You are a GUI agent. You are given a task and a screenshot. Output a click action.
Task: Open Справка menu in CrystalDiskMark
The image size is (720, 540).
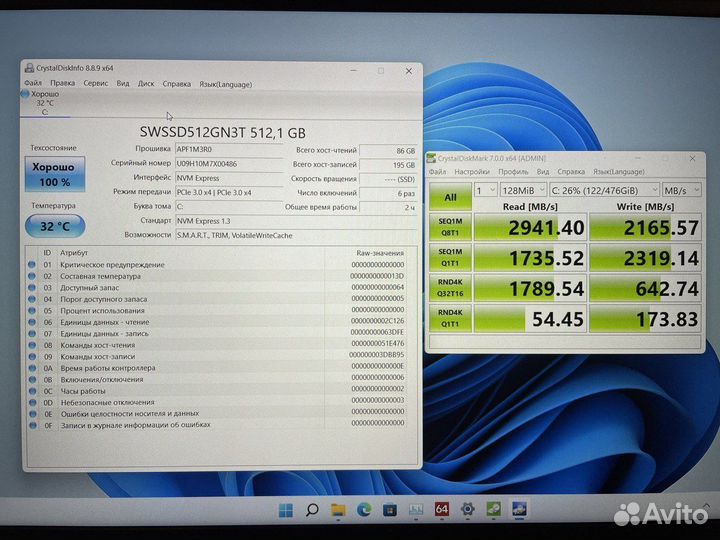[571, 172]
